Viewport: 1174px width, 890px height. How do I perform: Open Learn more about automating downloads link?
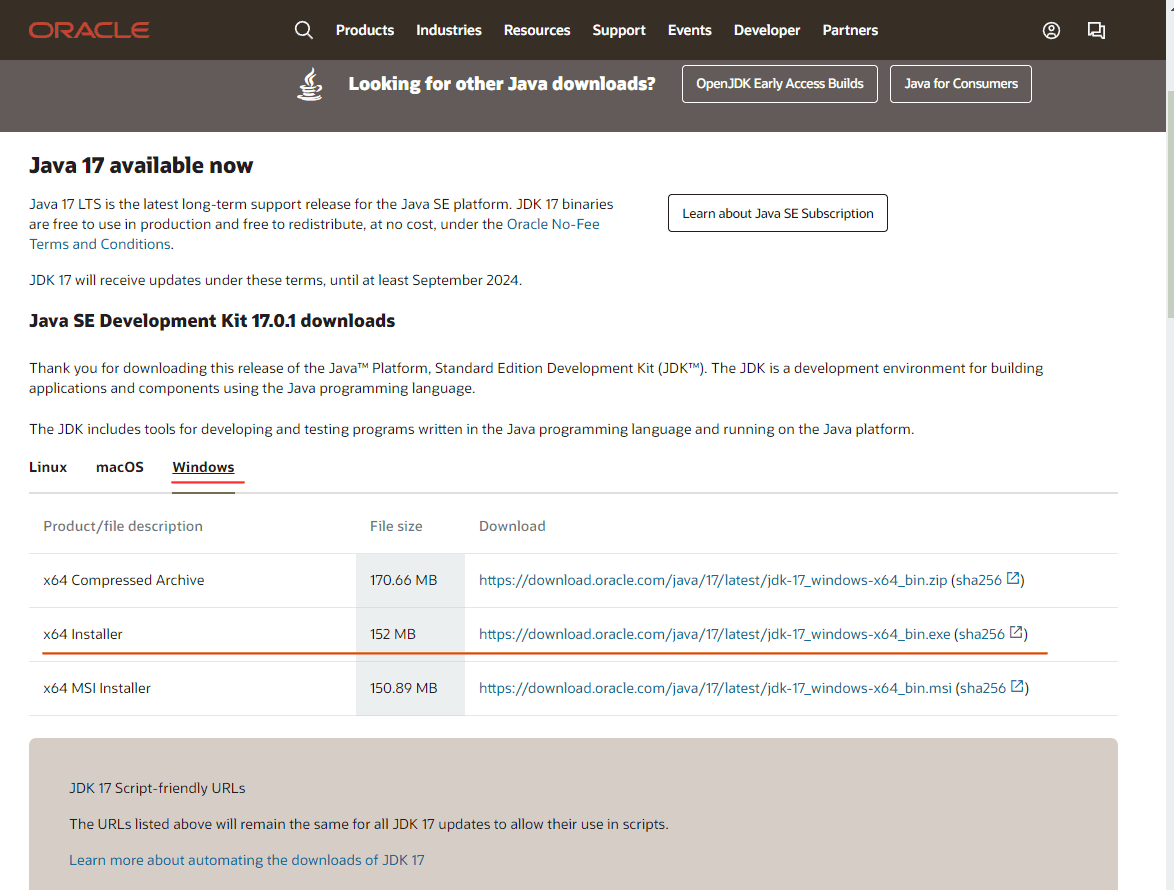246,860
